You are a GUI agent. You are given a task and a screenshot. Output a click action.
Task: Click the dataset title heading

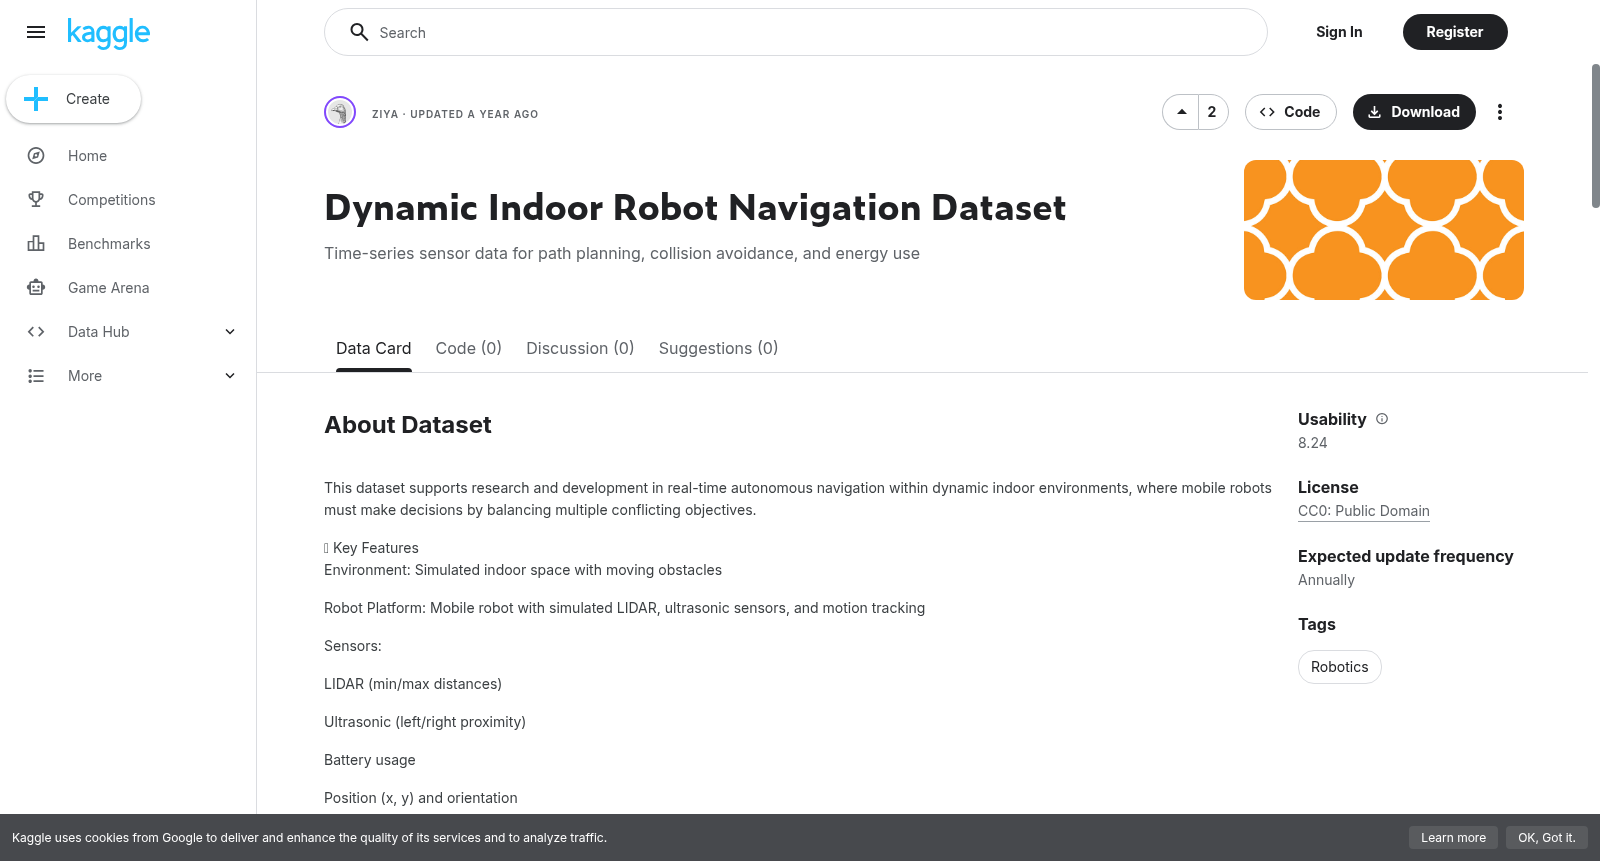pyautogui.click(x=695, y=208)
